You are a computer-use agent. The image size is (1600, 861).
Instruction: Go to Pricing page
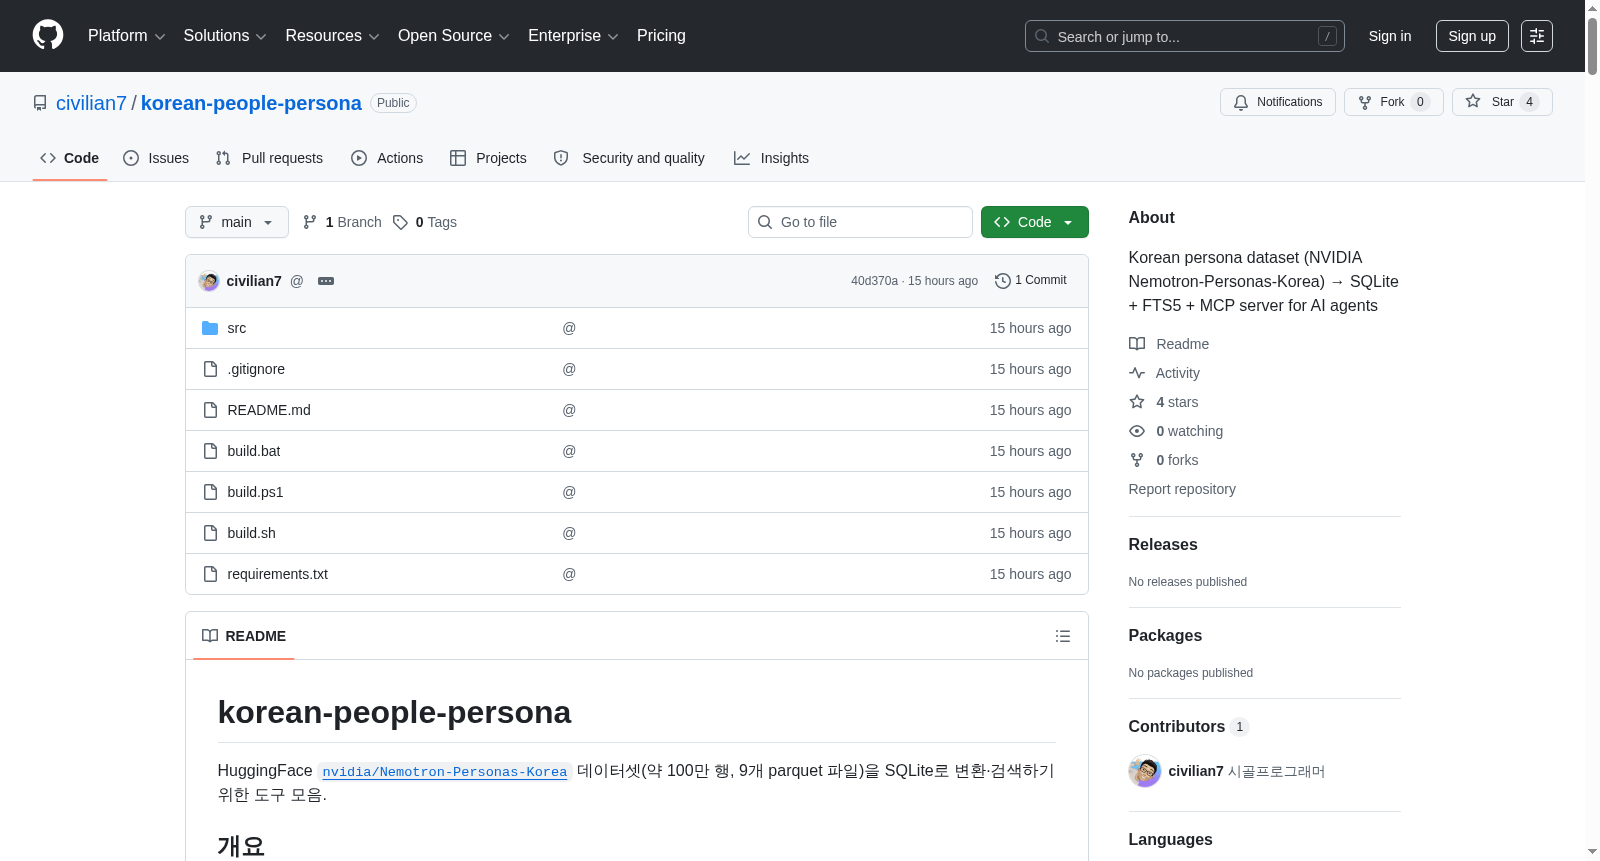click(x=661, y=36)
